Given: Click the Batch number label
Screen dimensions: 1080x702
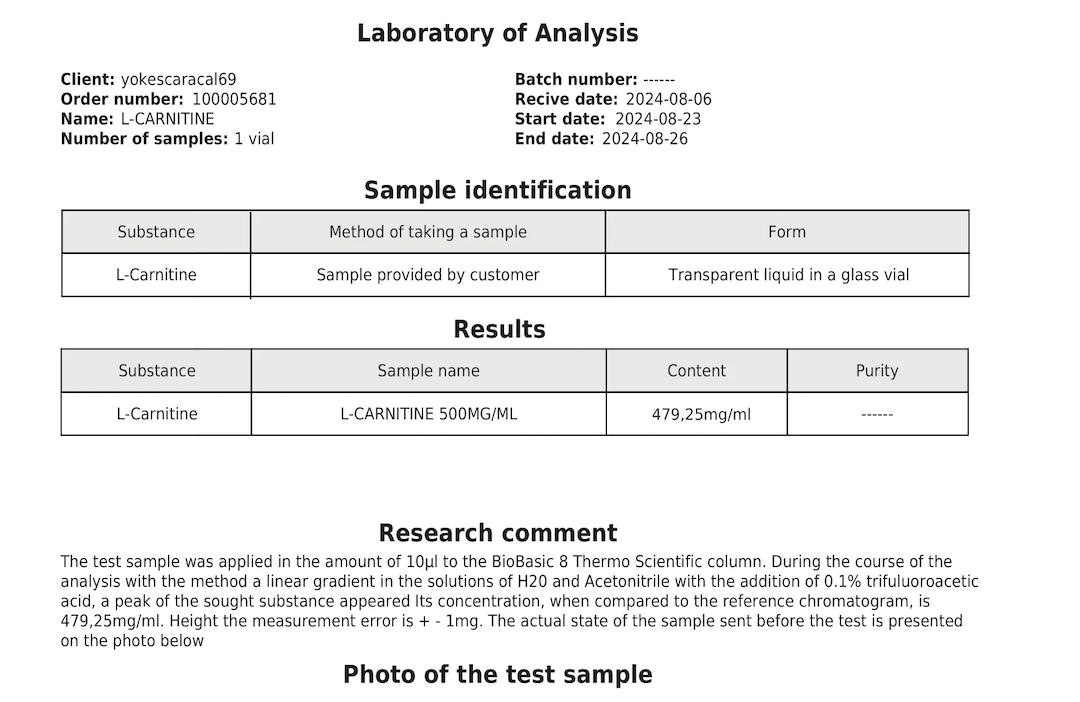Looking at the screenshot, I should [576, 79].
